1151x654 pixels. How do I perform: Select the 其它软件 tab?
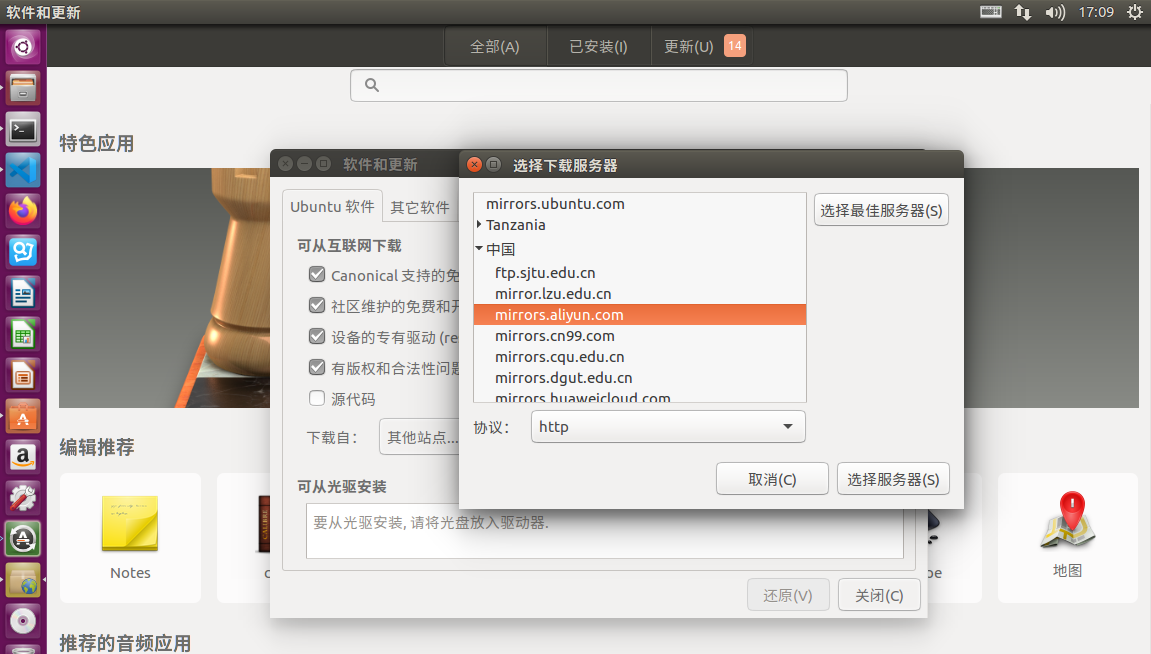420,208
